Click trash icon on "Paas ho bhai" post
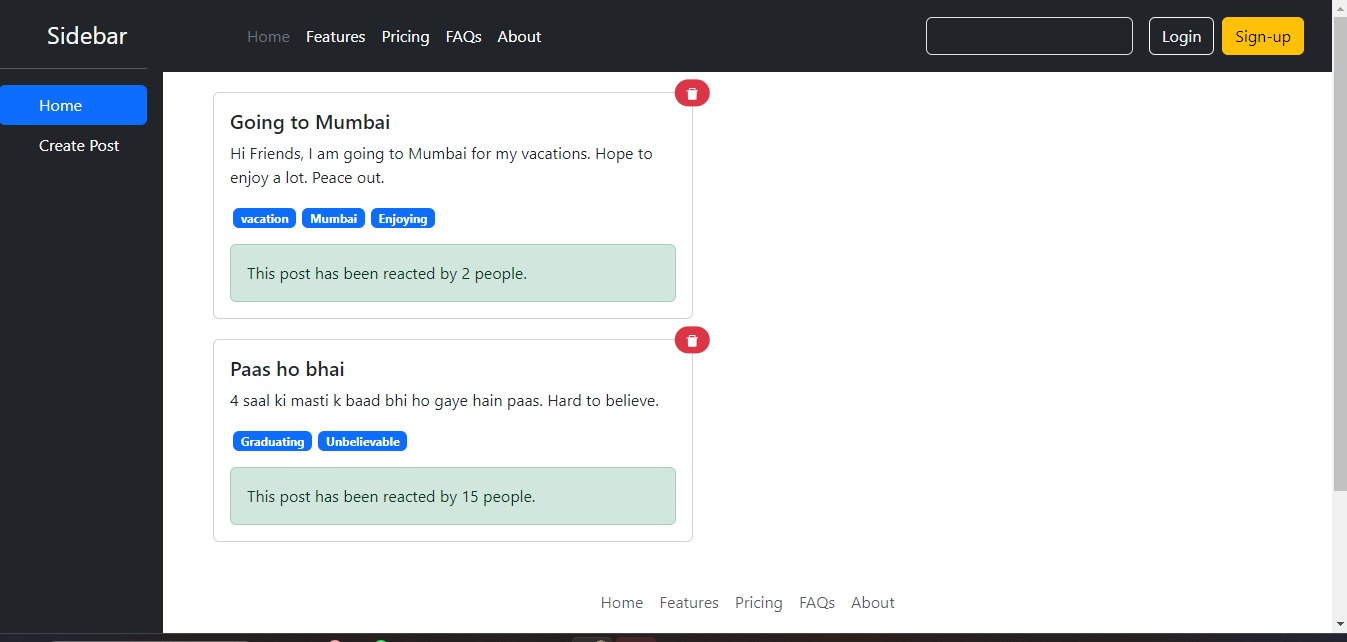 pyautogui.click(x=692, y=340)
